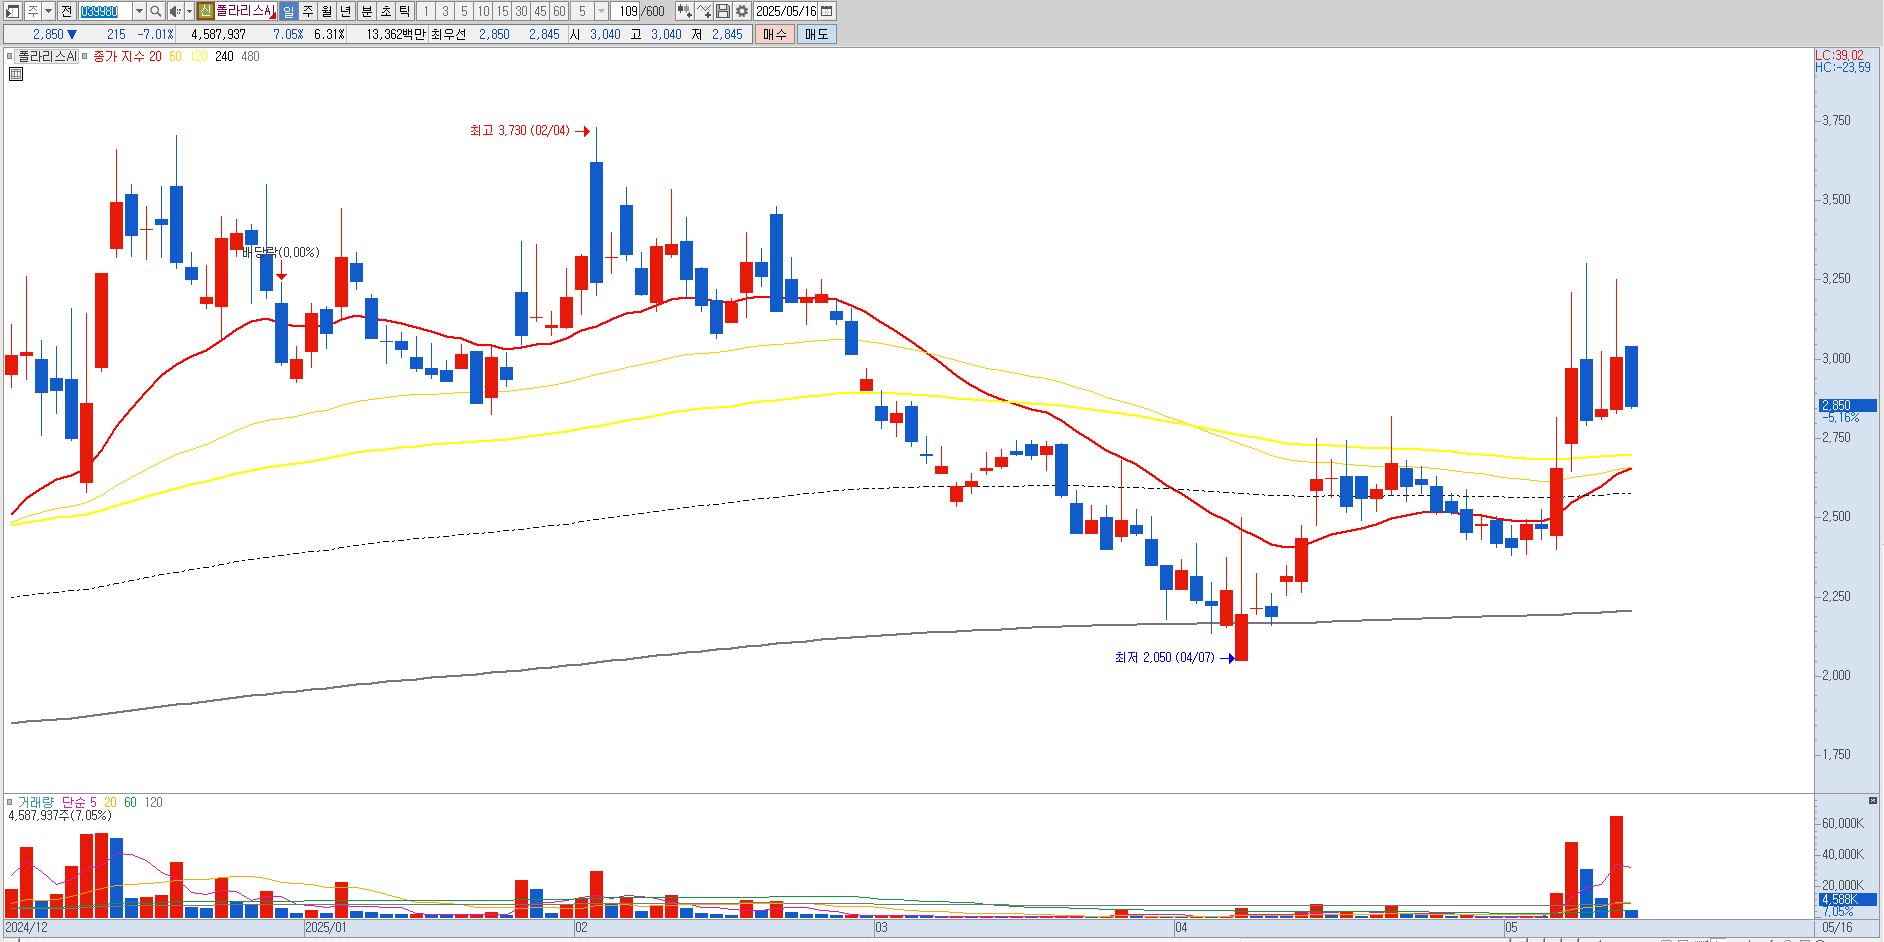This screenshot has width=1884, height=942.
Task: Click the candlestick chart settings icon
Action: pyautogui.click(x=684, y=11)
